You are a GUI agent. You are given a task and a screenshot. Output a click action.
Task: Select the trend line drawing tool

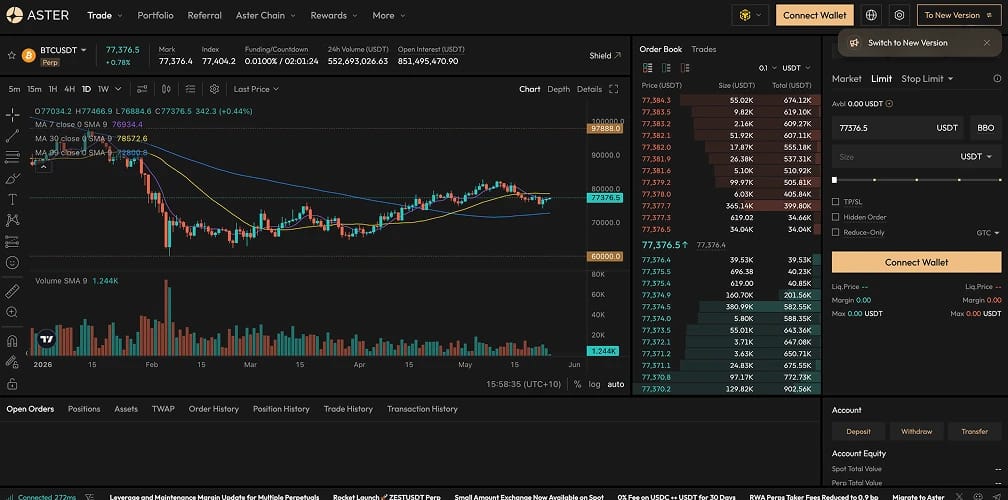[x=12, y=136]
